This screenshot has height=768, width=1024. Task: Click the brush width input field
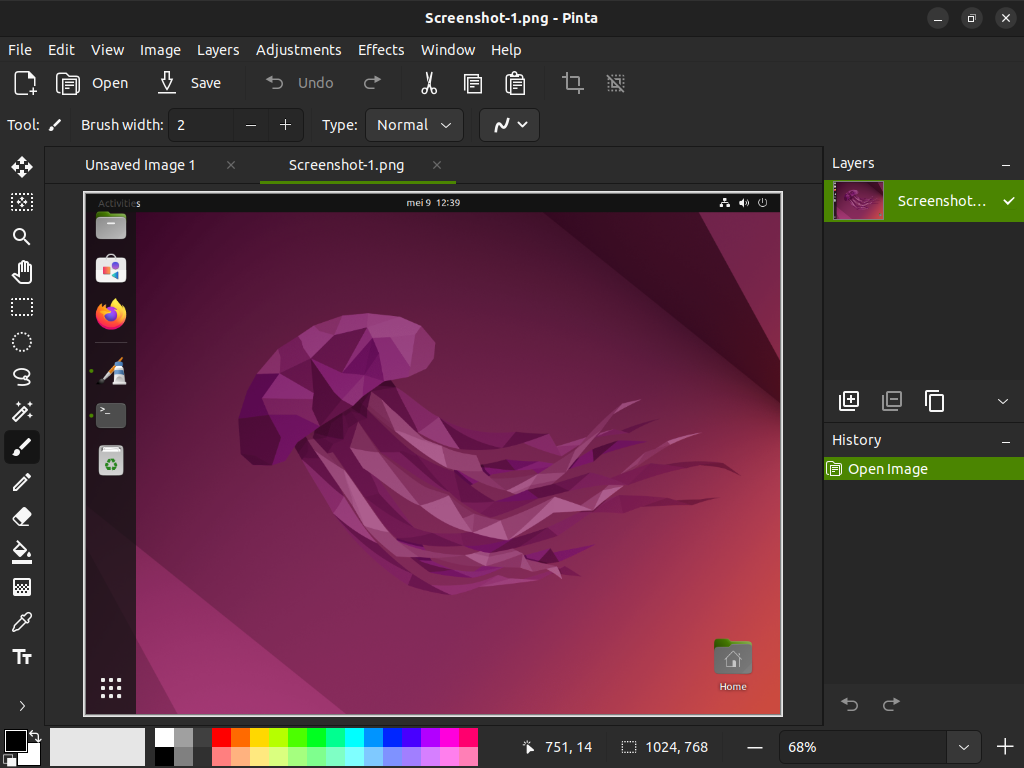tap(200, 125)
